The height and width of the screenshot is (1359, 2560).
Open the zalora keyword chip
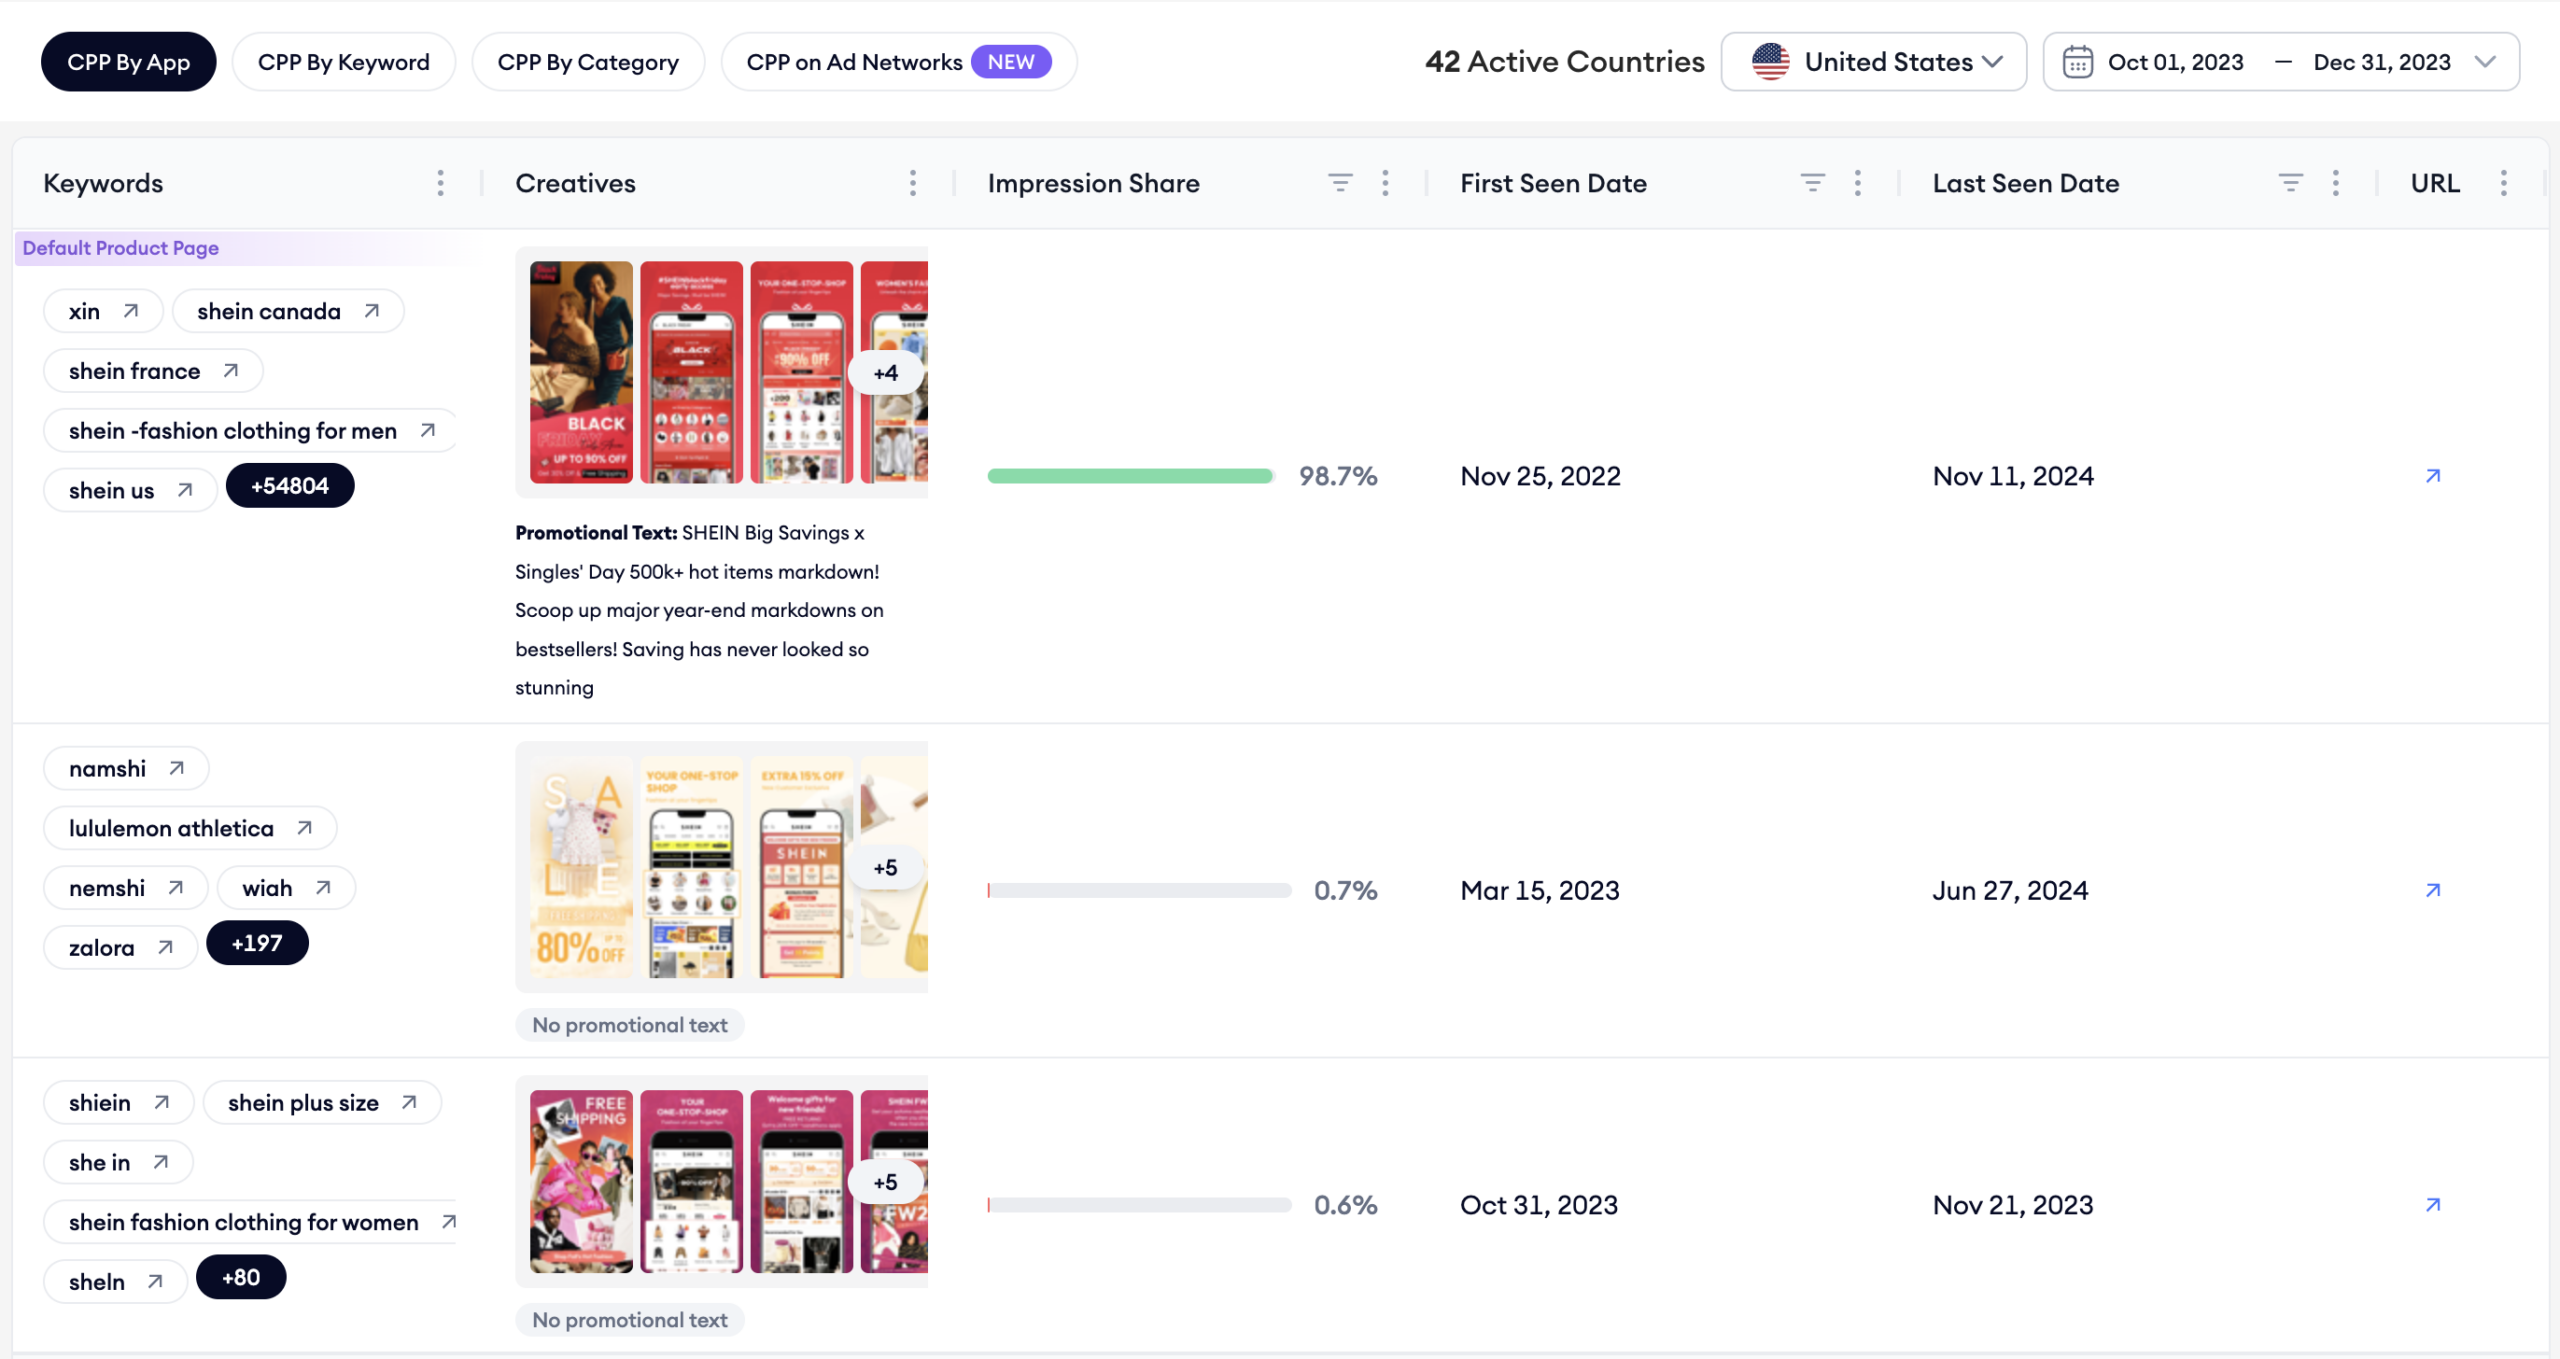click(x=120, y=948)
